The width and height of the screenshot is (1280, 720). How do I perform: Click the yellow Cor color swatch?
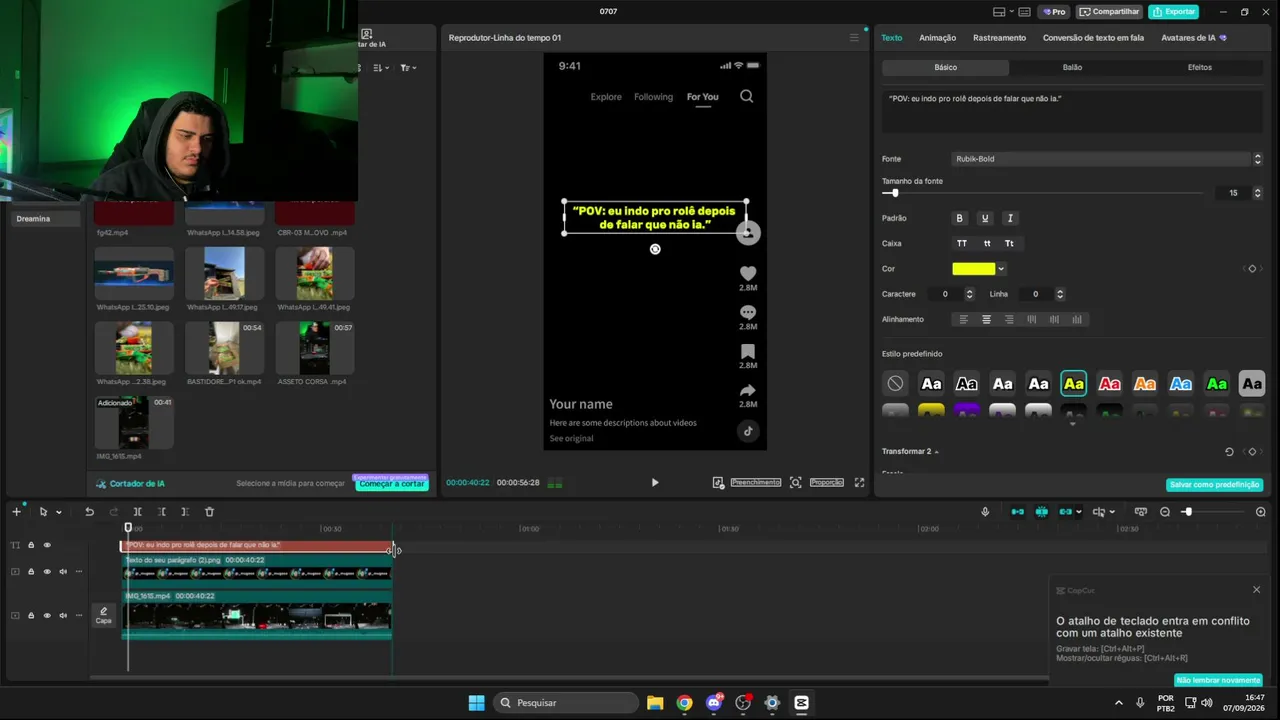coord(974,269)
